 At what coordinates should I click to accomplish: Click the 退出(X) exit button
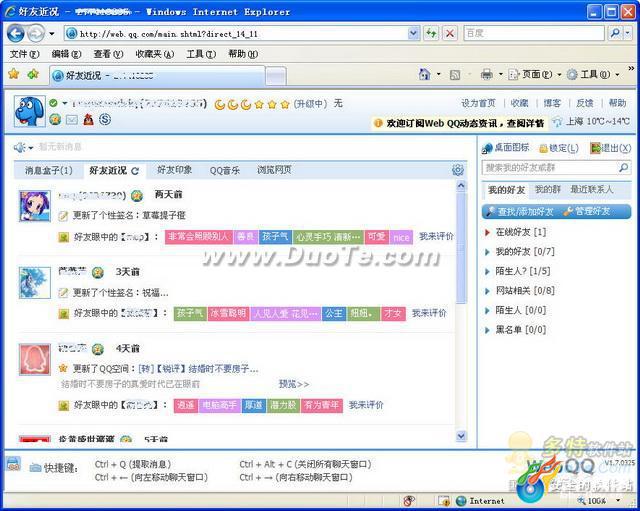pos(611,148)
